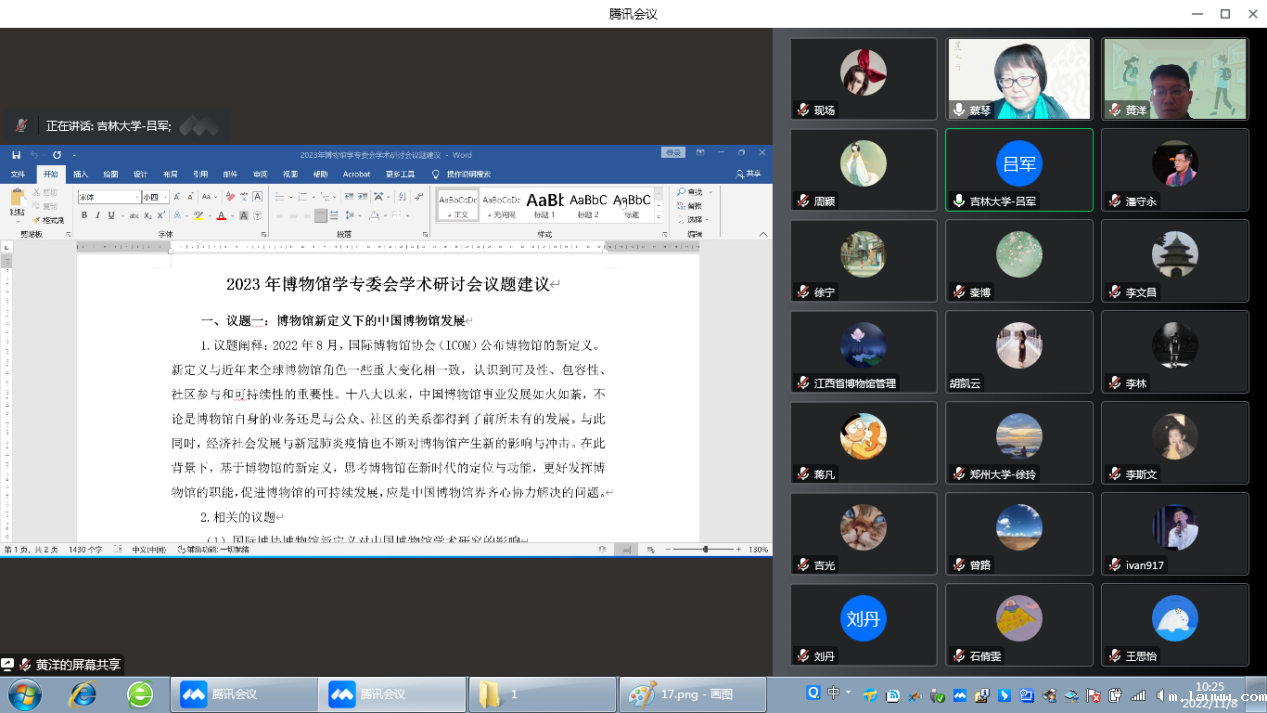Toggle italic formatting in the ribbon
This screenshot has width=1267, height=713.
(x=97, y=215)
